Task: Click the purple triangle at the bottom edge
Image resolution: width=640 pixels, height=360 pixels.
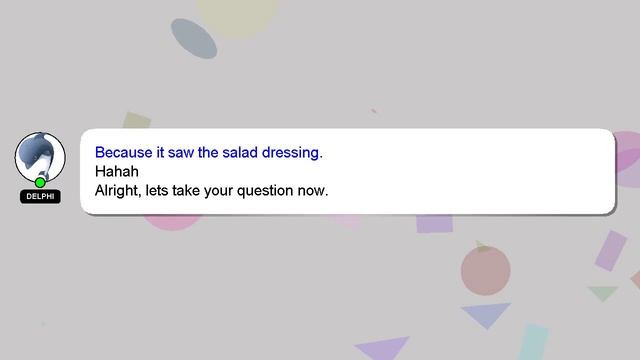Action: [382, 348]
